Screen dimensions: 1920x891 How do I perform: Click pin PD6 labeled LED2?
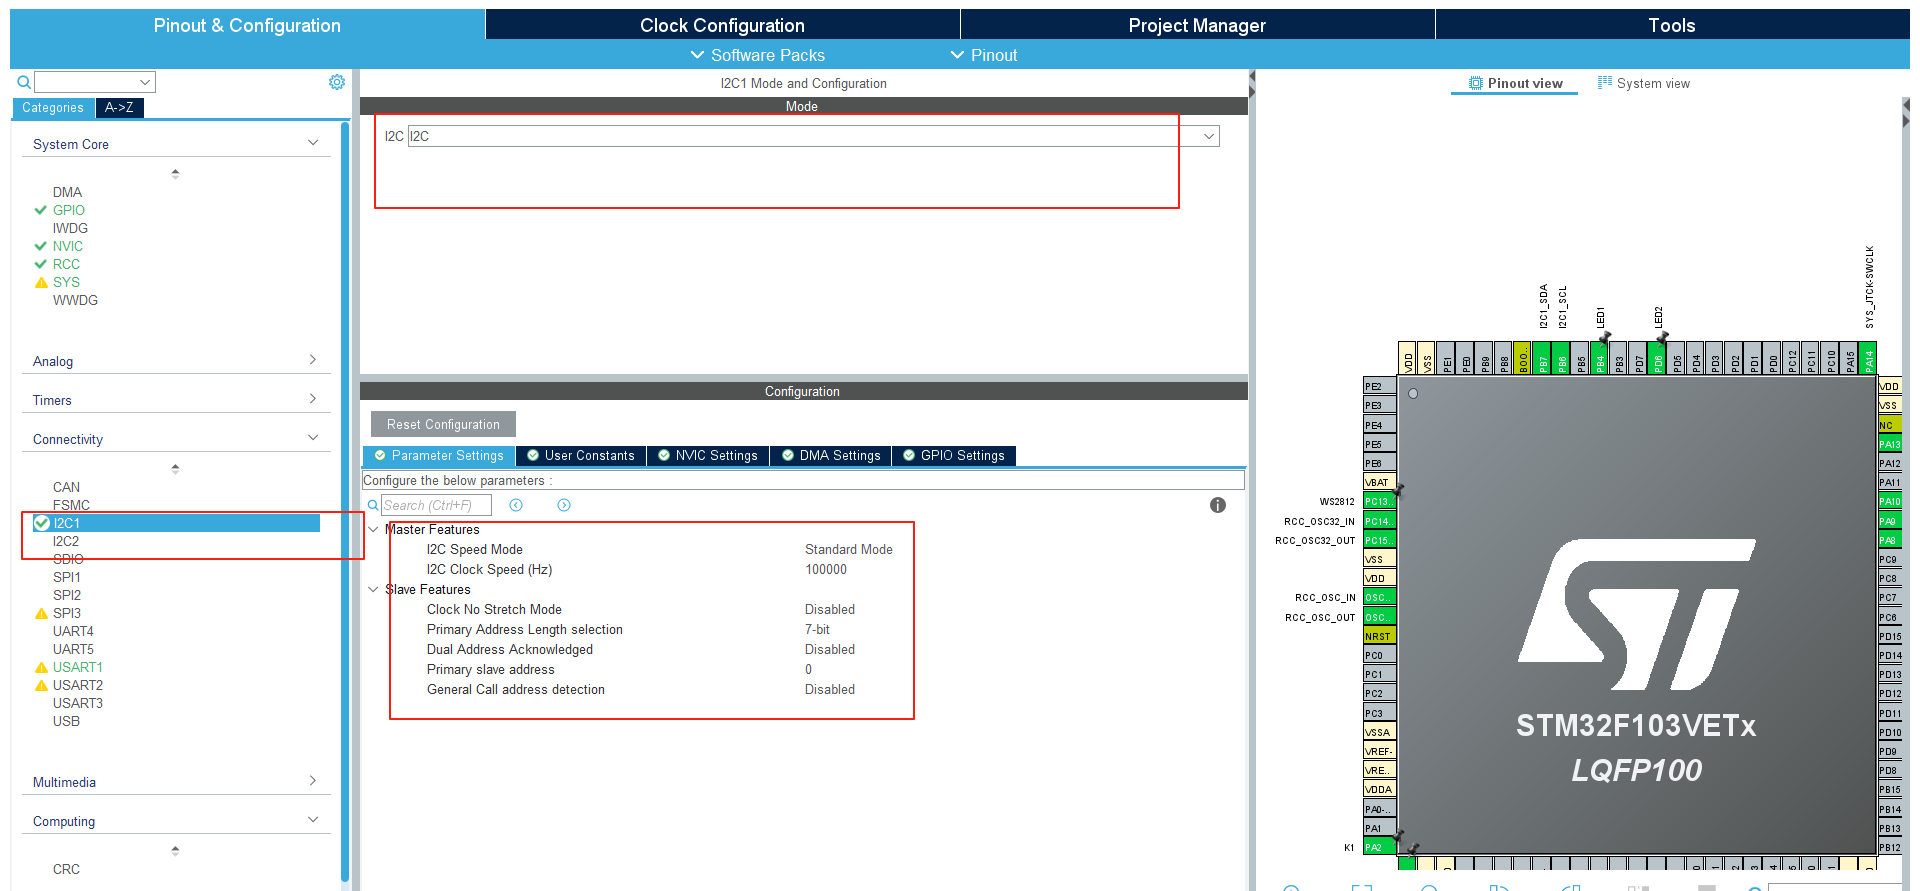point(1658,358)
